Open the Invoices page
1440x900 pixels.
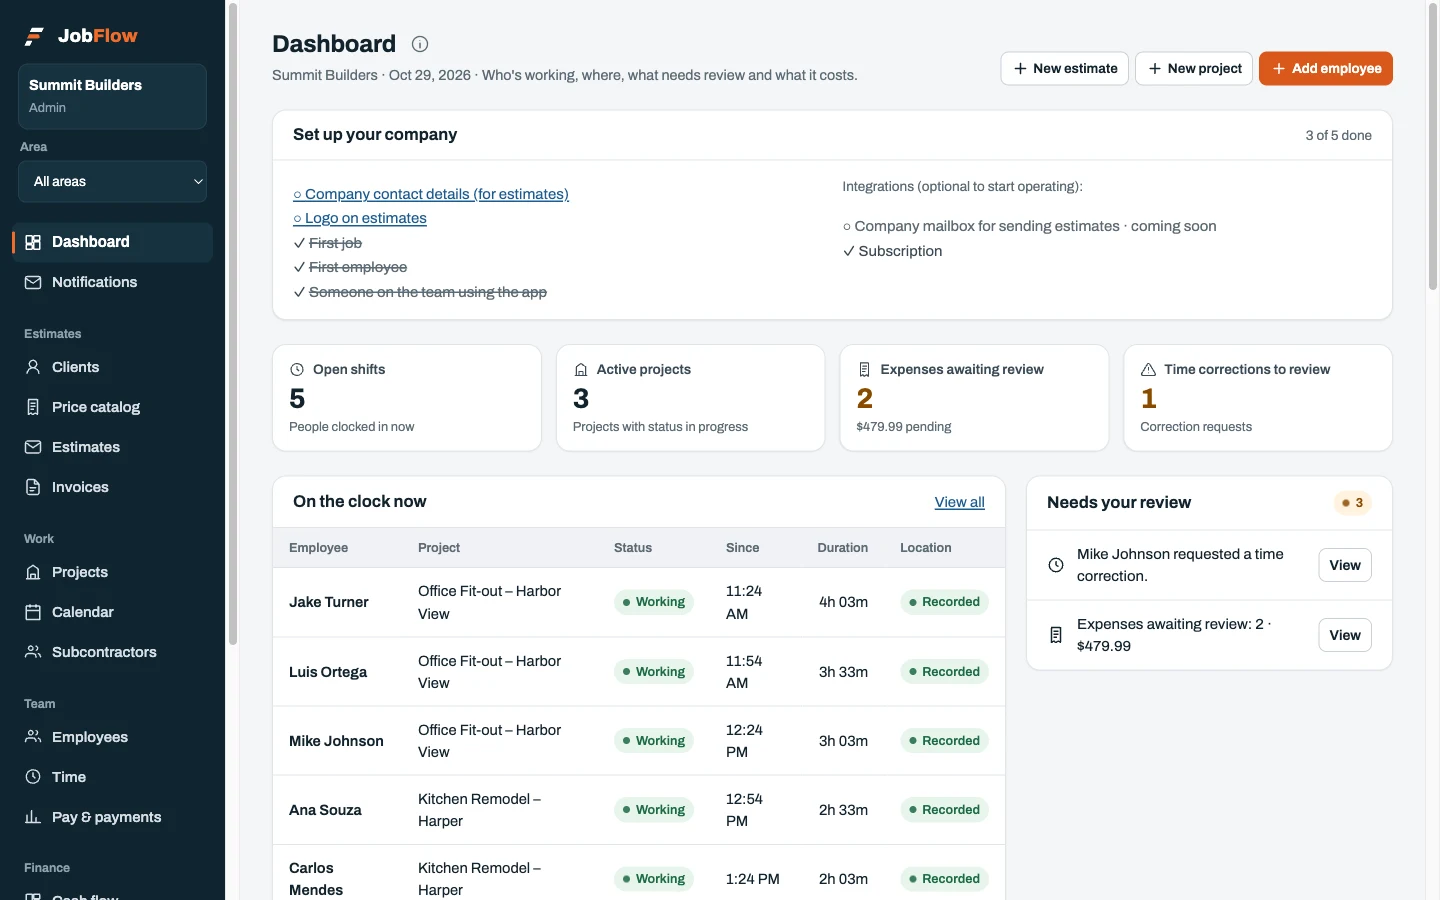[x=113, y=487]
